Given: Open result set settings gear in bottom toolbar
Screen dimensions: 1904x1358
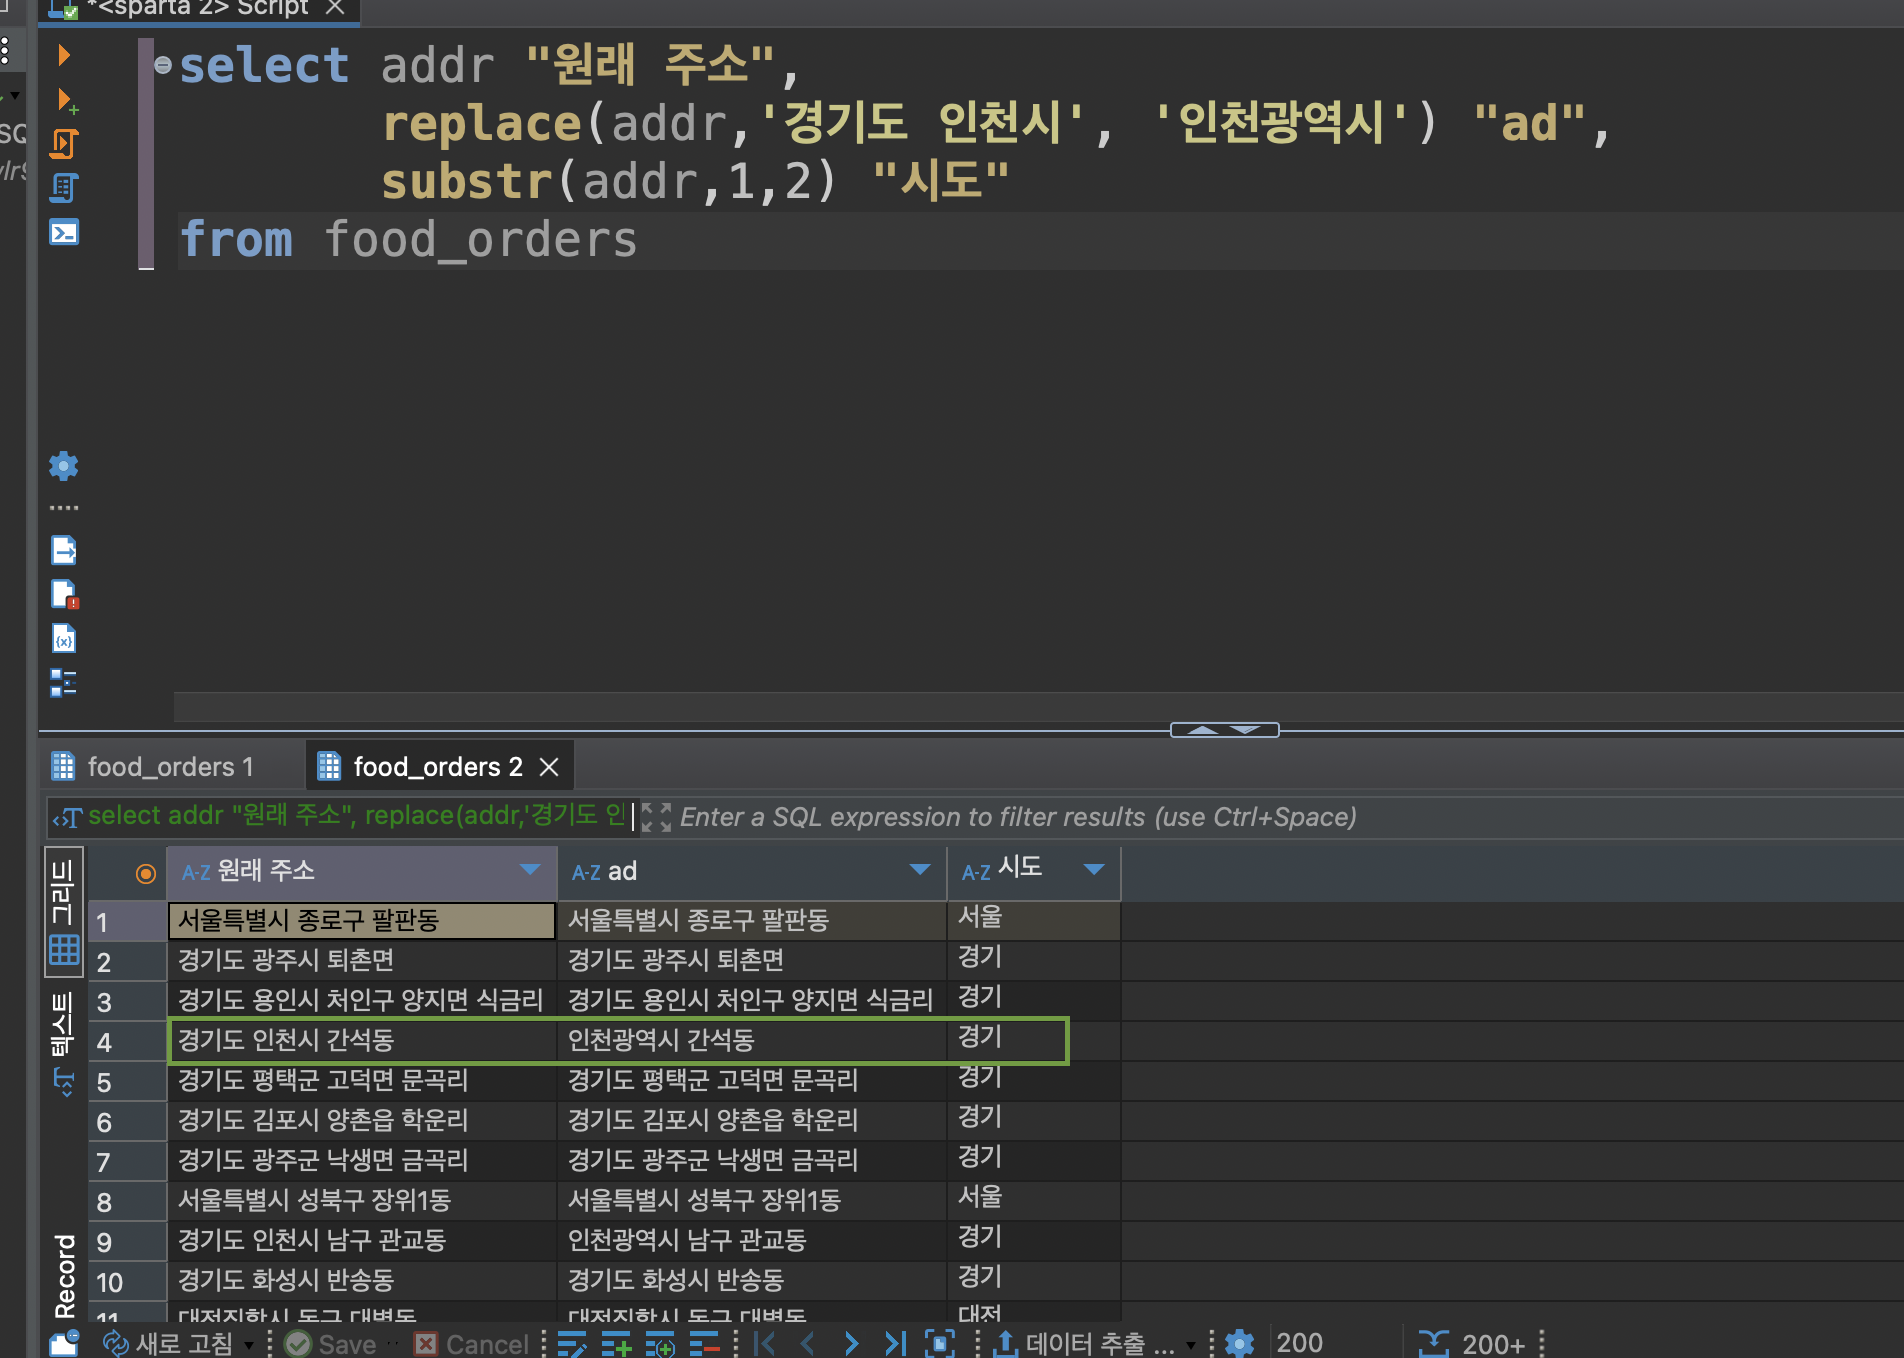Looking at the screenshot, I should click(1240, 1343).
